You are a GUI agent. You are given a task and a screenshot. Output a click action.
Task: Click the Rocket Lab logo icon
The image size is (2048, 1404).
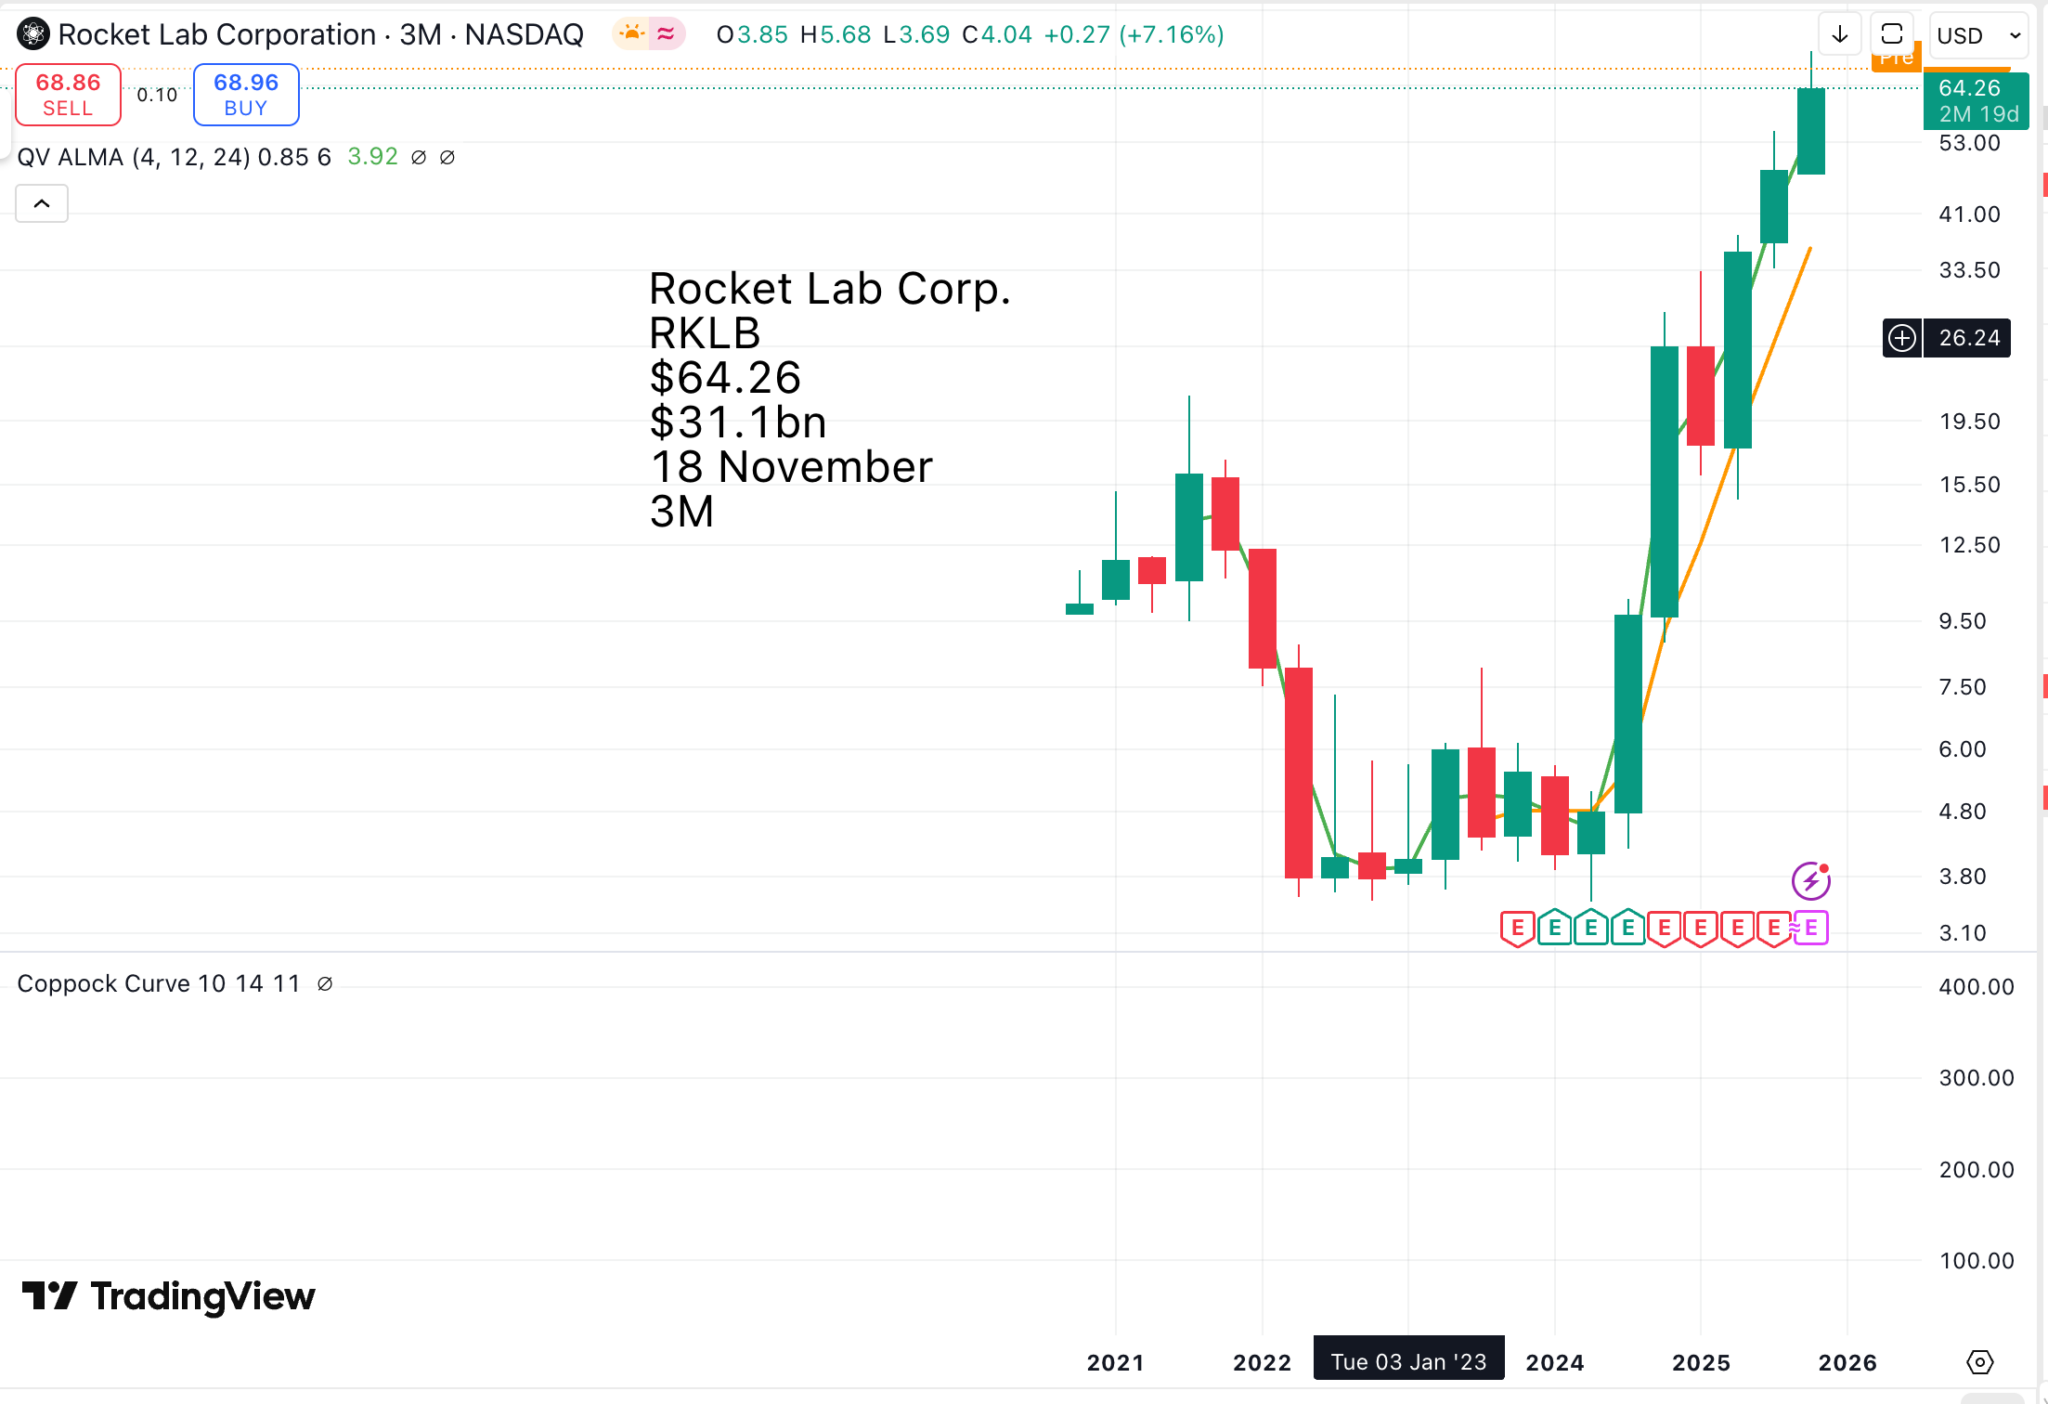pos(33,34)
